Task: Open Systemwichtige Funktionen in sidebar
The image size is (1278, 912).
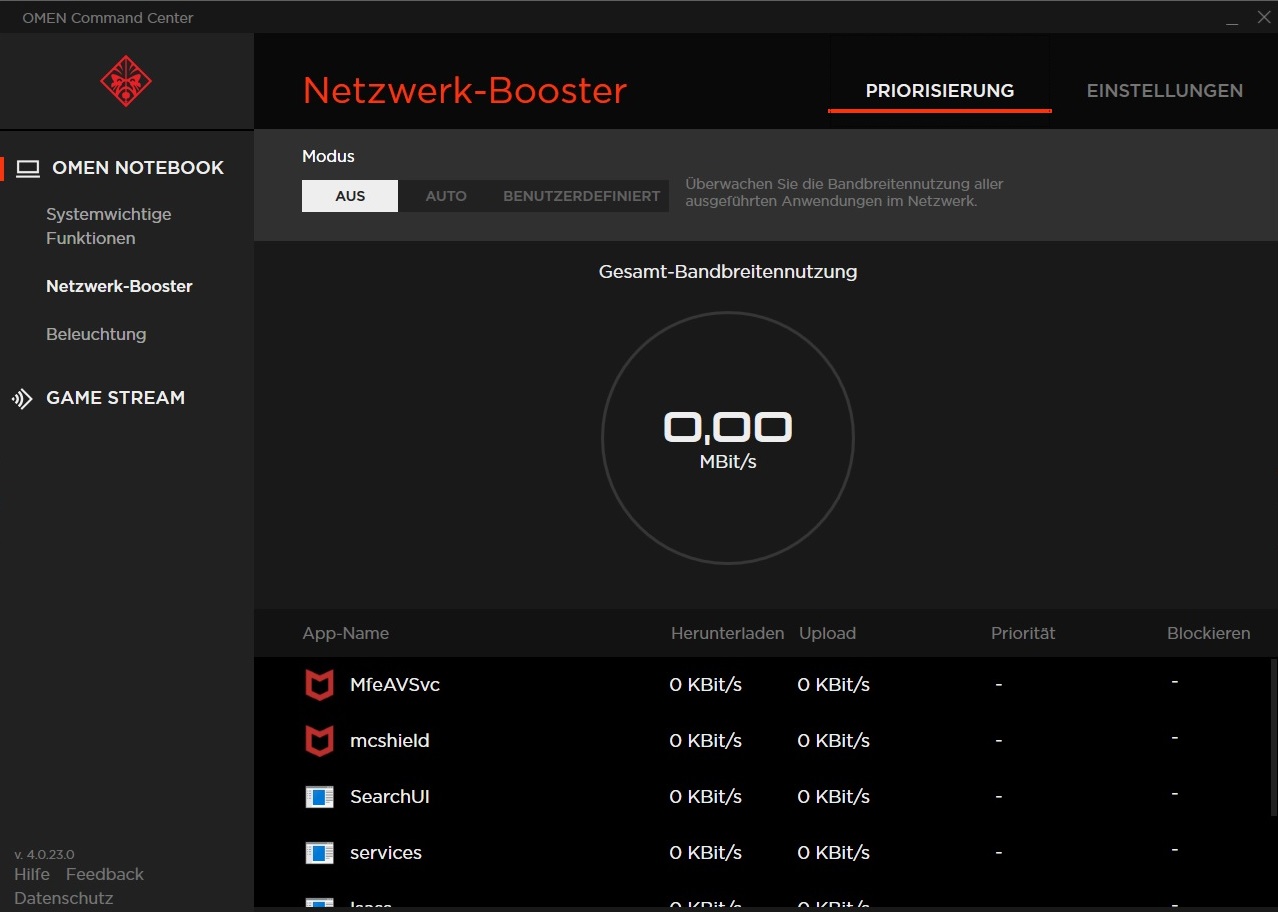Action: point(108,226)
